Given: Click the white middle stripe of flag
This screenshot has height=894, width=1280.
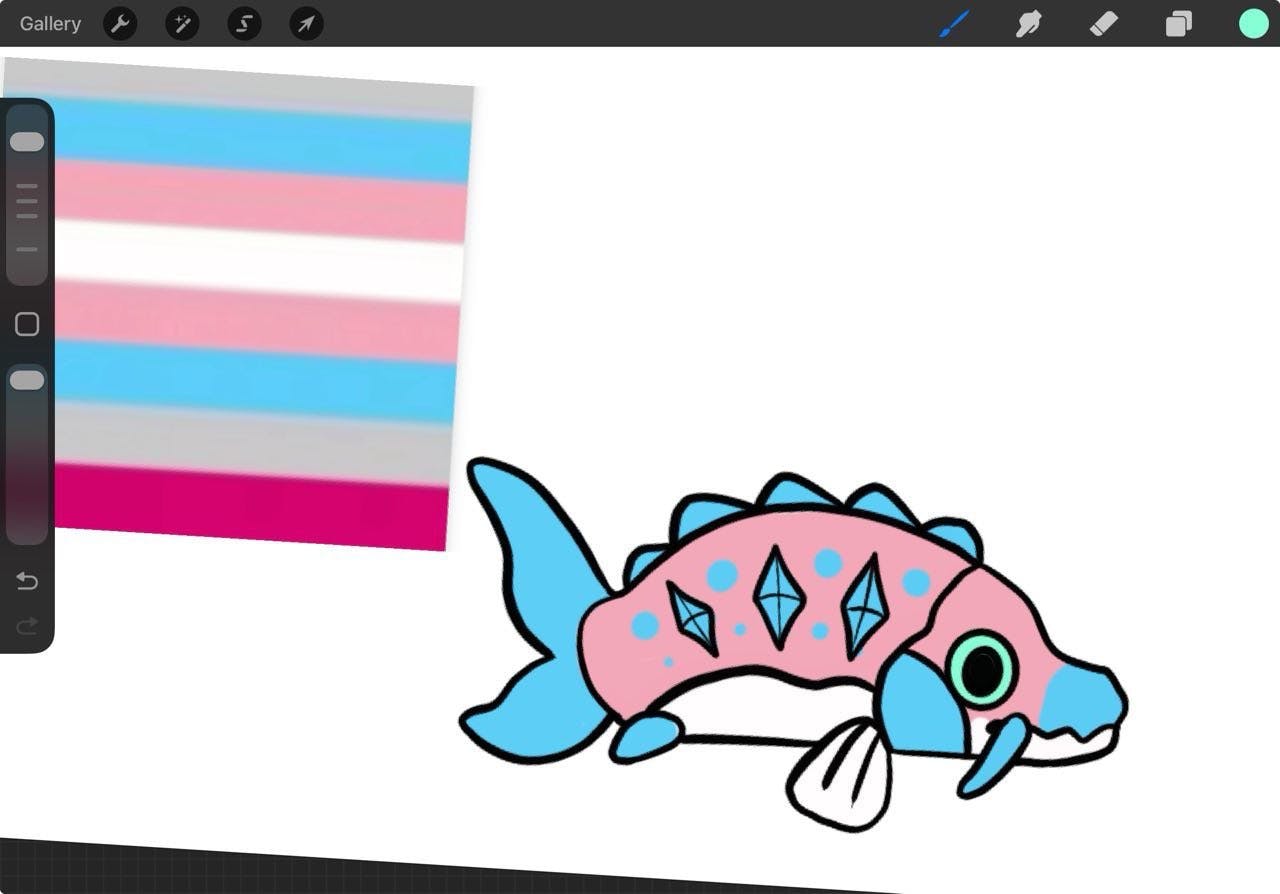Looking at the screenshot, I should tap(260, 260).
